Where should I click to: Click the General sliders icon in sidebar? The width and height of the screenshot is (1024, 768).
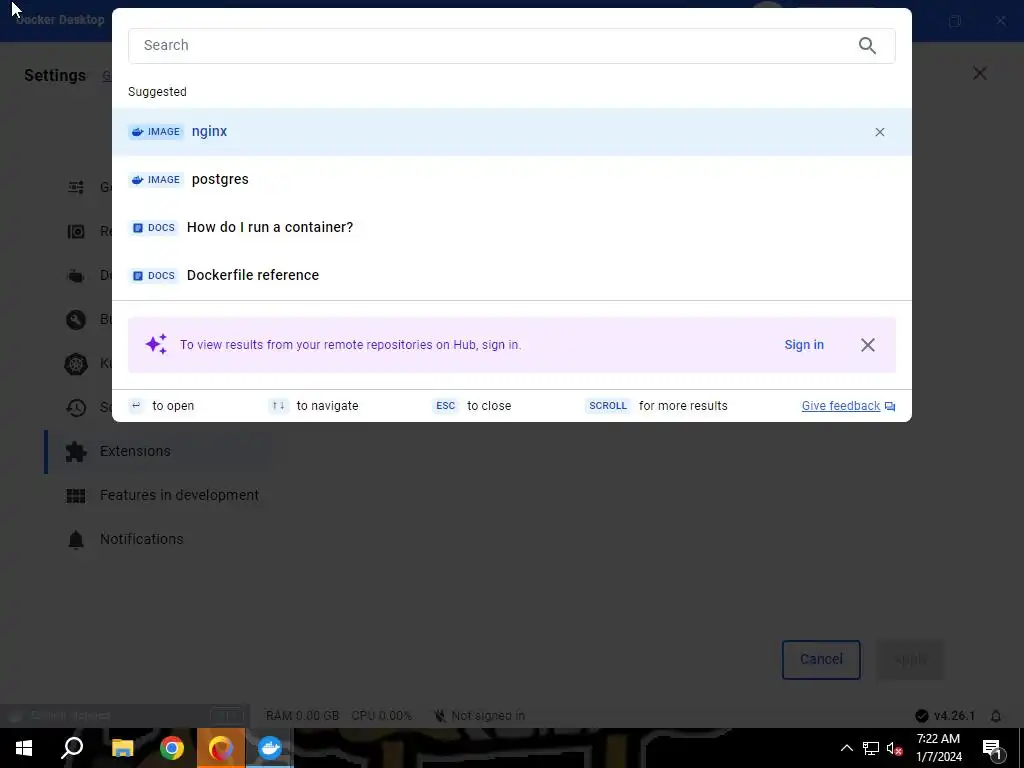pyautogui.click(x=76, y=187)
